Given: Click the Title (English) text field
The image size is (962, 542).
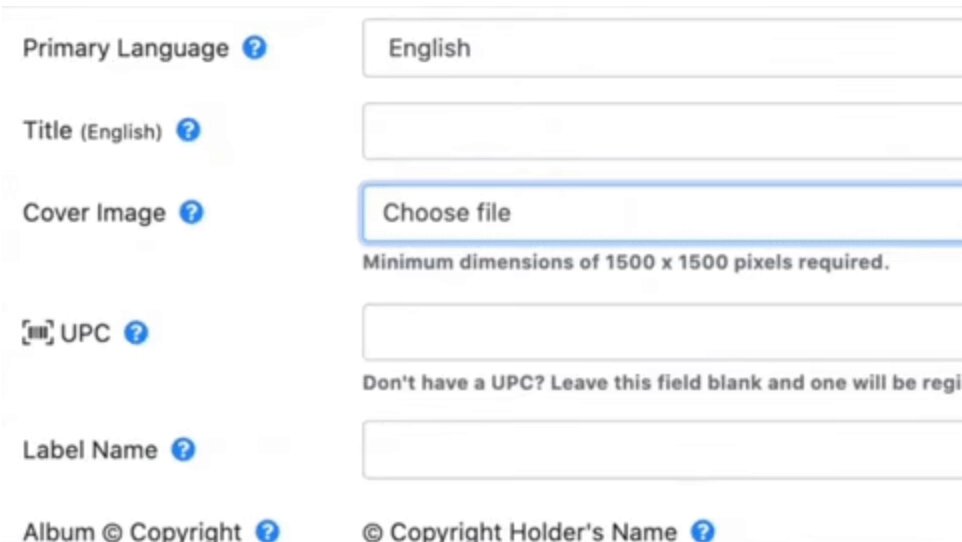Looking at the screenshot, I should coord(662,131).
